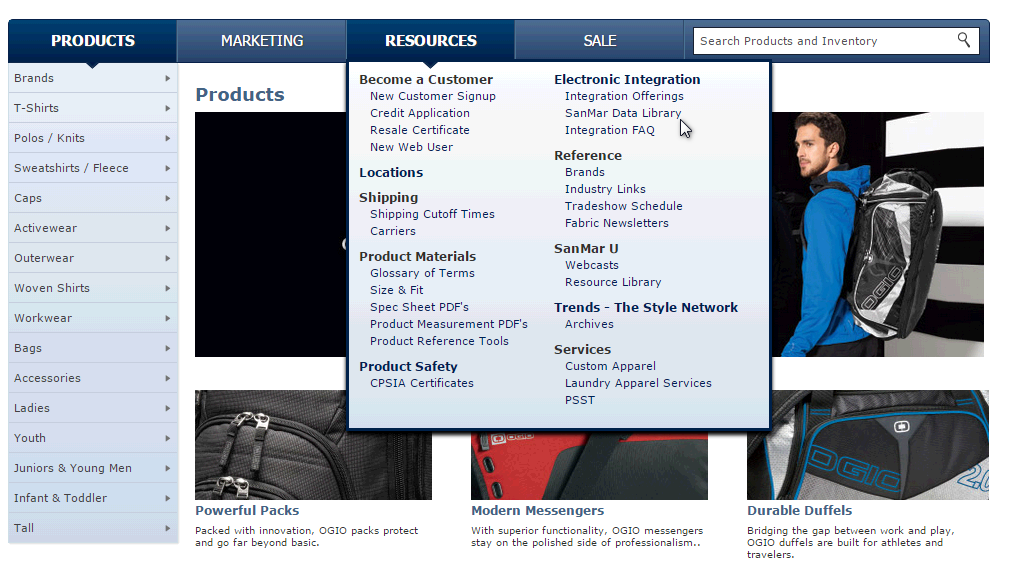
Task: Expand the Caps category arrow
Action: [x=167, y=198]
